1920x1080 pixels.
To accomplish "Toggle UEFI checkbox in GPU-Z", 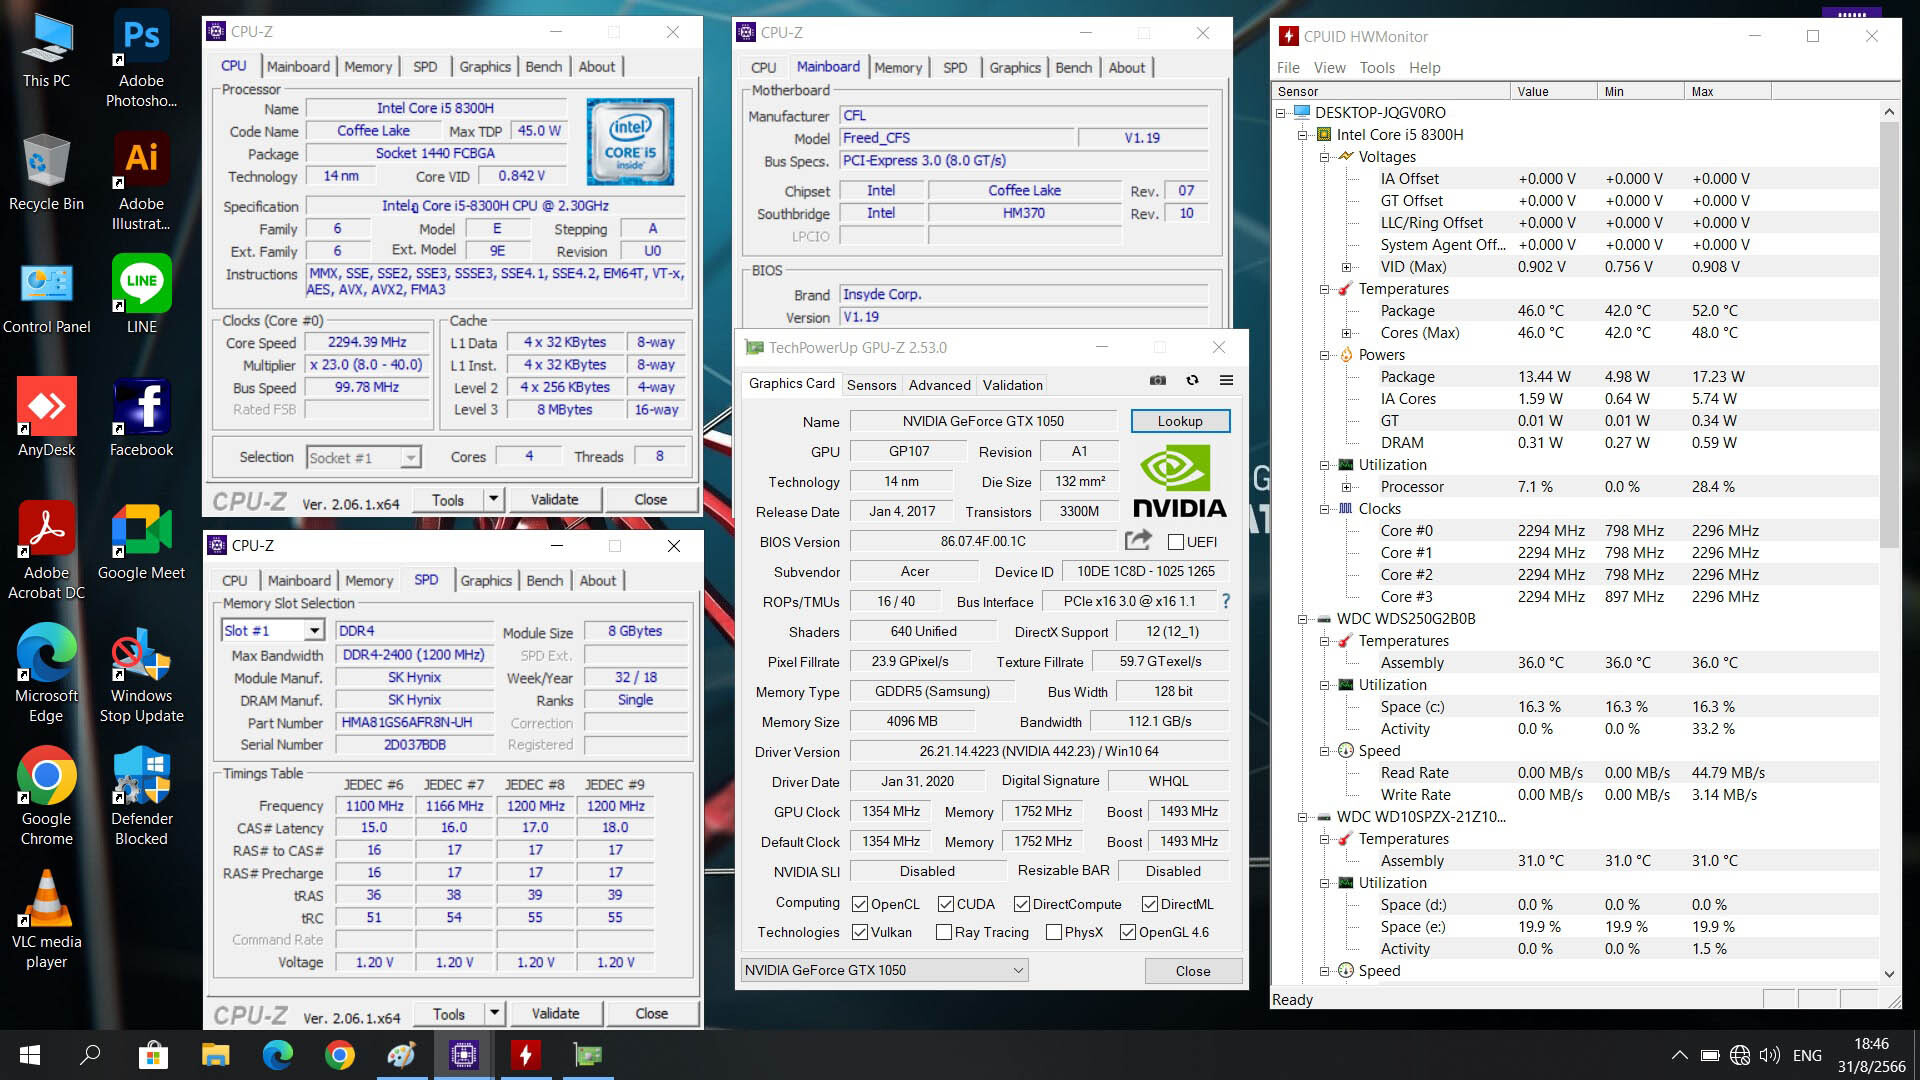I will 1176,542.
